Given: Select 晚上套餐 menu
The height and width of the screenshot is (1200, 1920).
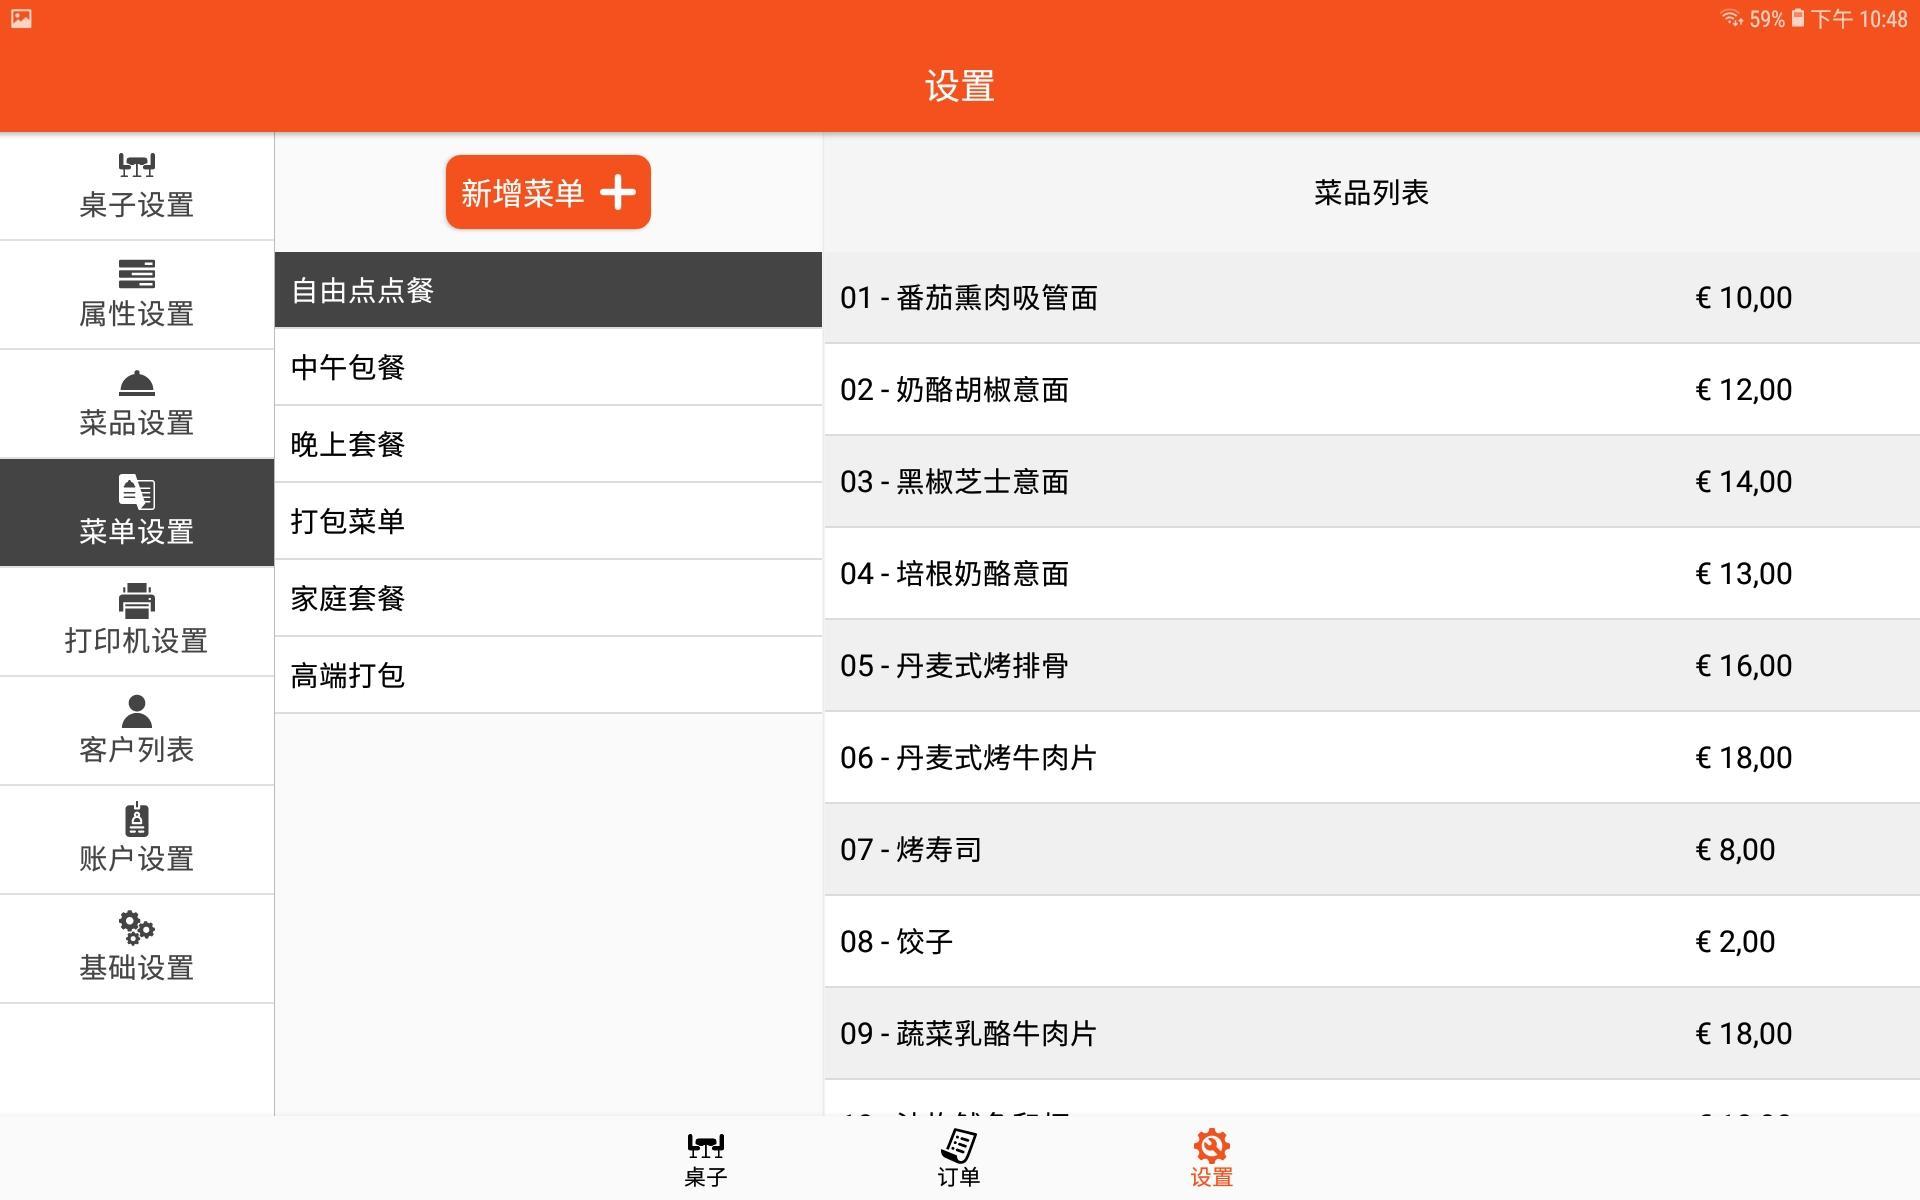Looking at the screenshot, I should pyautogui.click(x=548, y=444).
